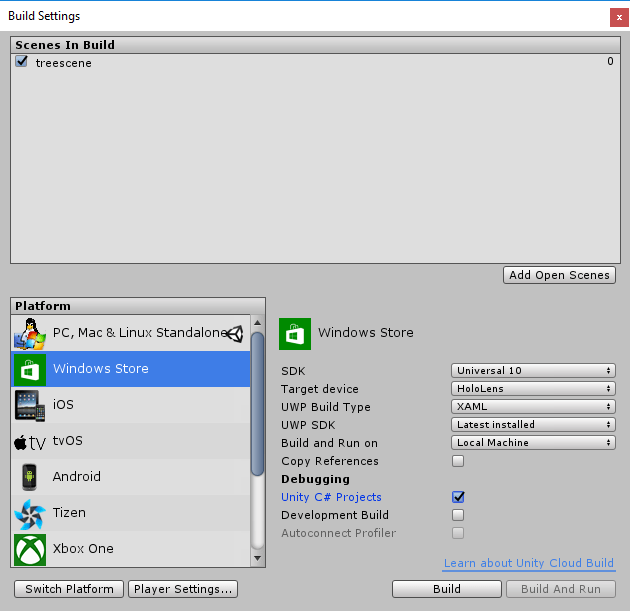Screen dimensions: 630x611
Task: Open Player Settings
Action: (x=183, y=589)
